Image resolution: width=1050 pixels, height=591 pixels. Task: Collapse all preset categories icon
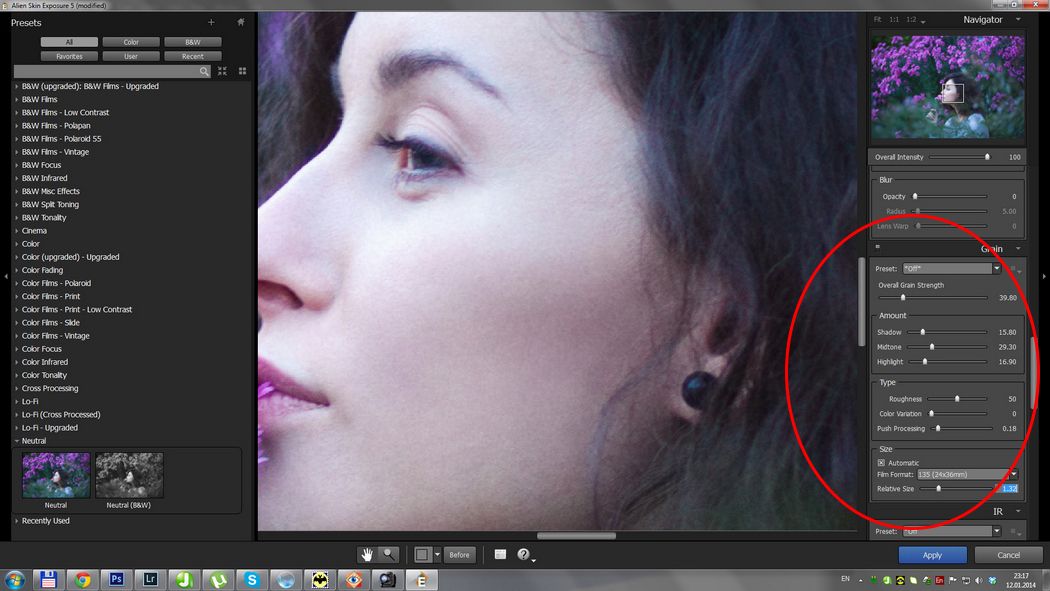[x=222, y=71]
